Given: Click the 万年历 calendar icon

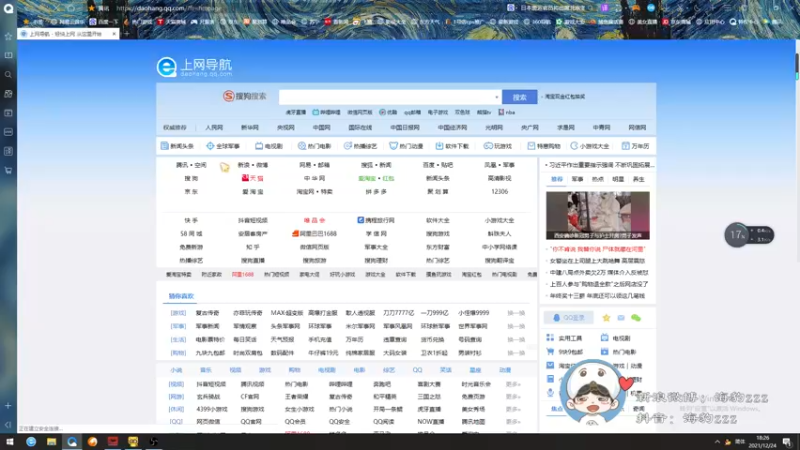Looking at the screenshot, I should [625, 146].
